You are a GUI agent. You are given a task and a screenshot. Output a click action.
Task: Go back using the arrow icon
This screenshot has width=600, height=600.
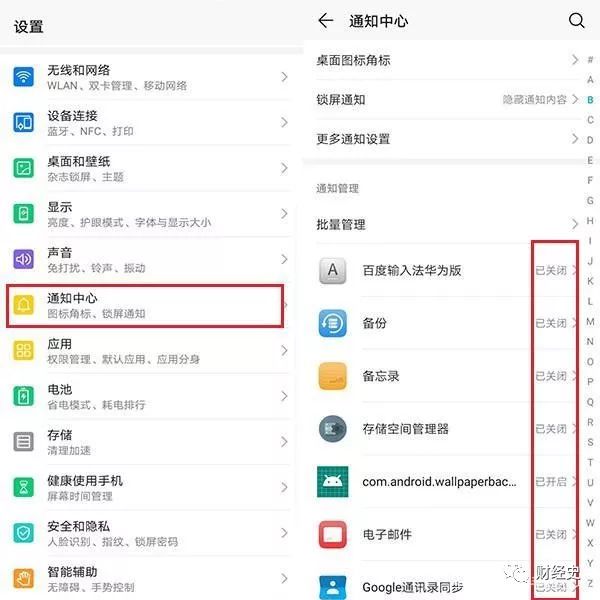pos(326,20)
